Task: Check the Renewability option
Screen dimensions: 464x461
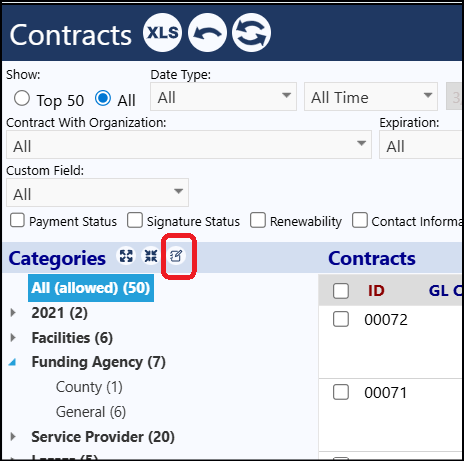Action: point(258,220)
